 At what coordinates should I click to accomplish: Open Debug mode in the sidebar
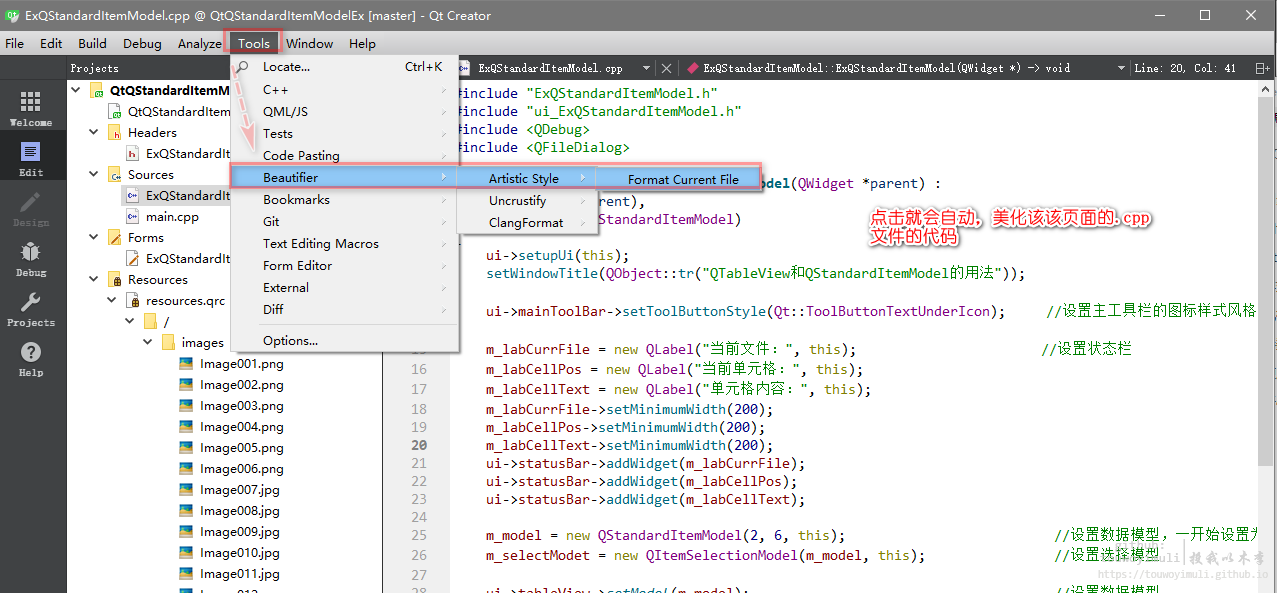tap(31, 258)
